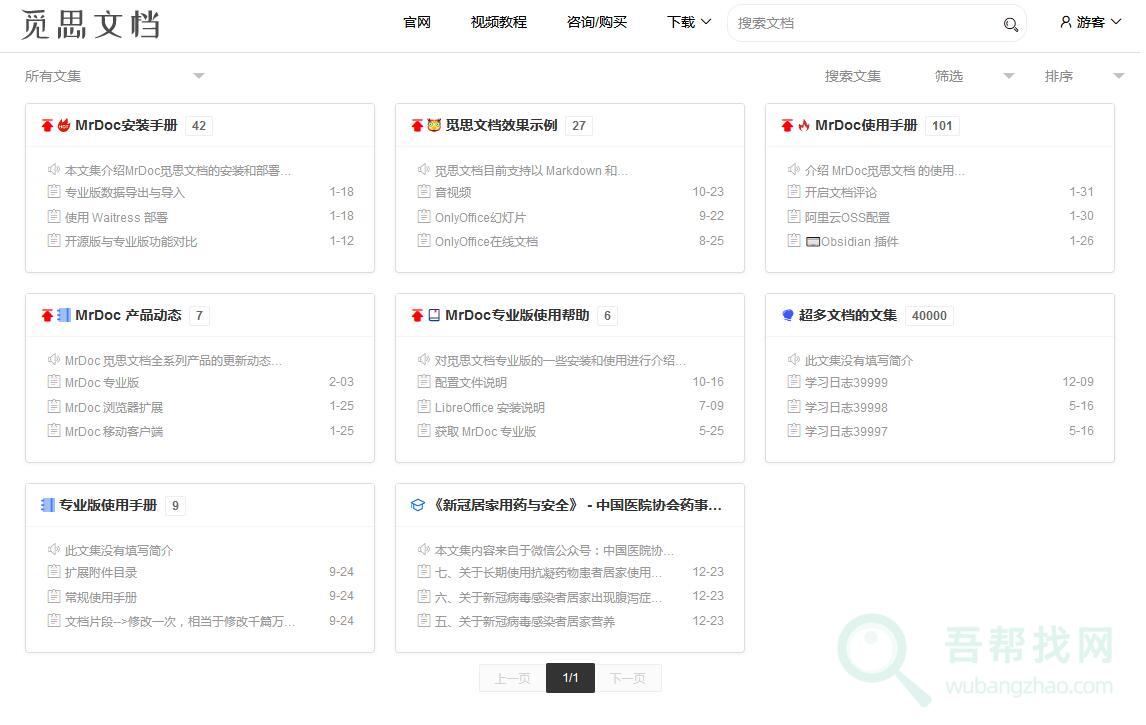Click the blue bubble icon beside 超多文档的文集
The width and height of the screenshot is (1146, 725).
788,316
